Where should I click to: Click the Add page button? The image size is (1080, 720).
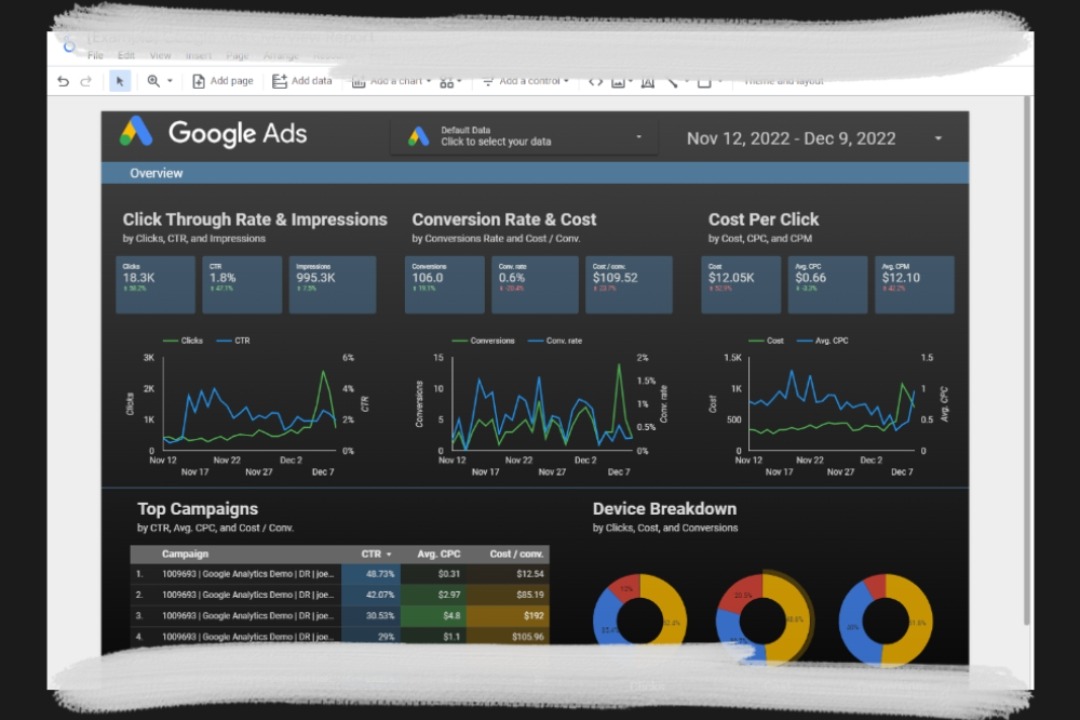point(222,81)
